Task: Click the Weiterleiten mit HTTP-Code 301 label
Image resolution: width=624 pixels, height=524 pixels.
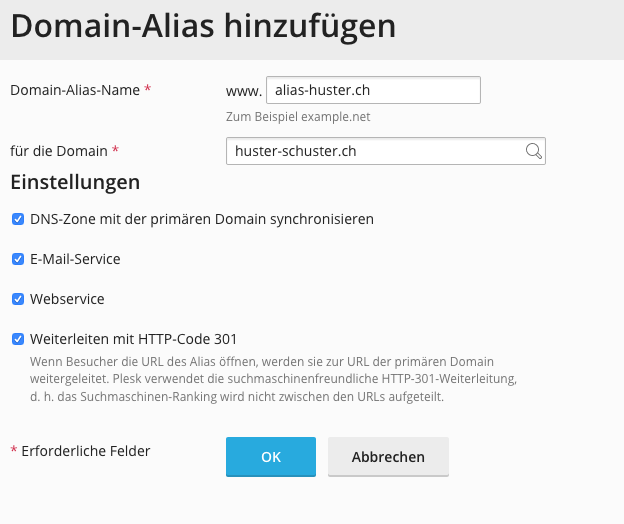Action: pyautogui.click(x=133, y=339)
